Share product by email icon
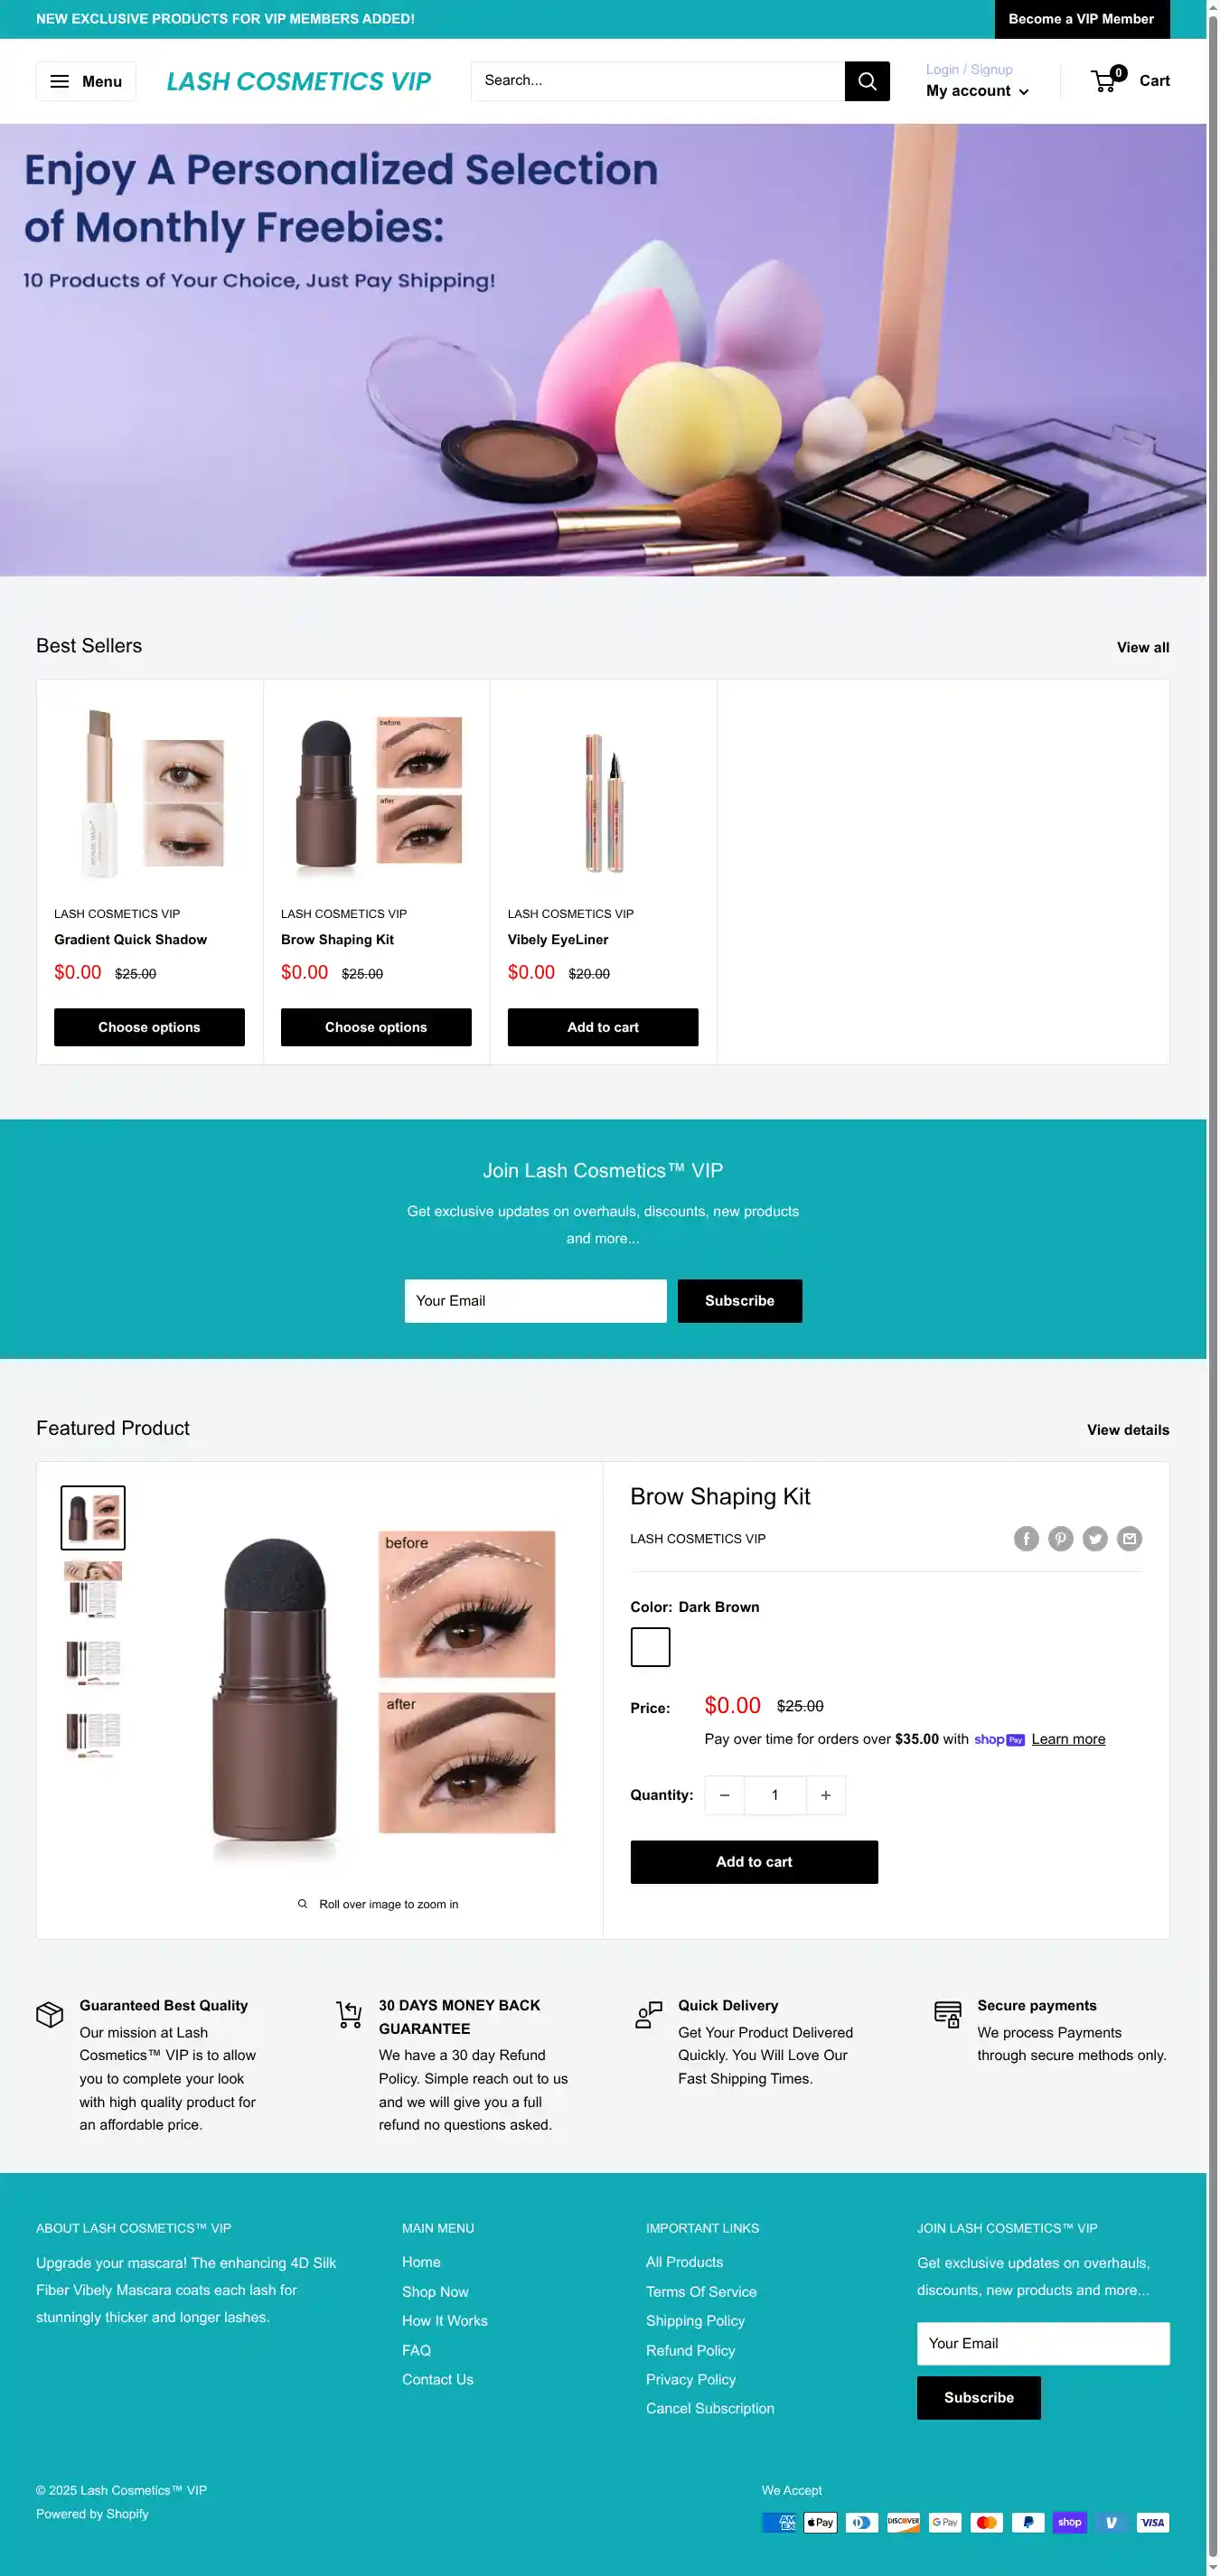Viewport: 1220px width, 2576px height. click(1129, 1538)
